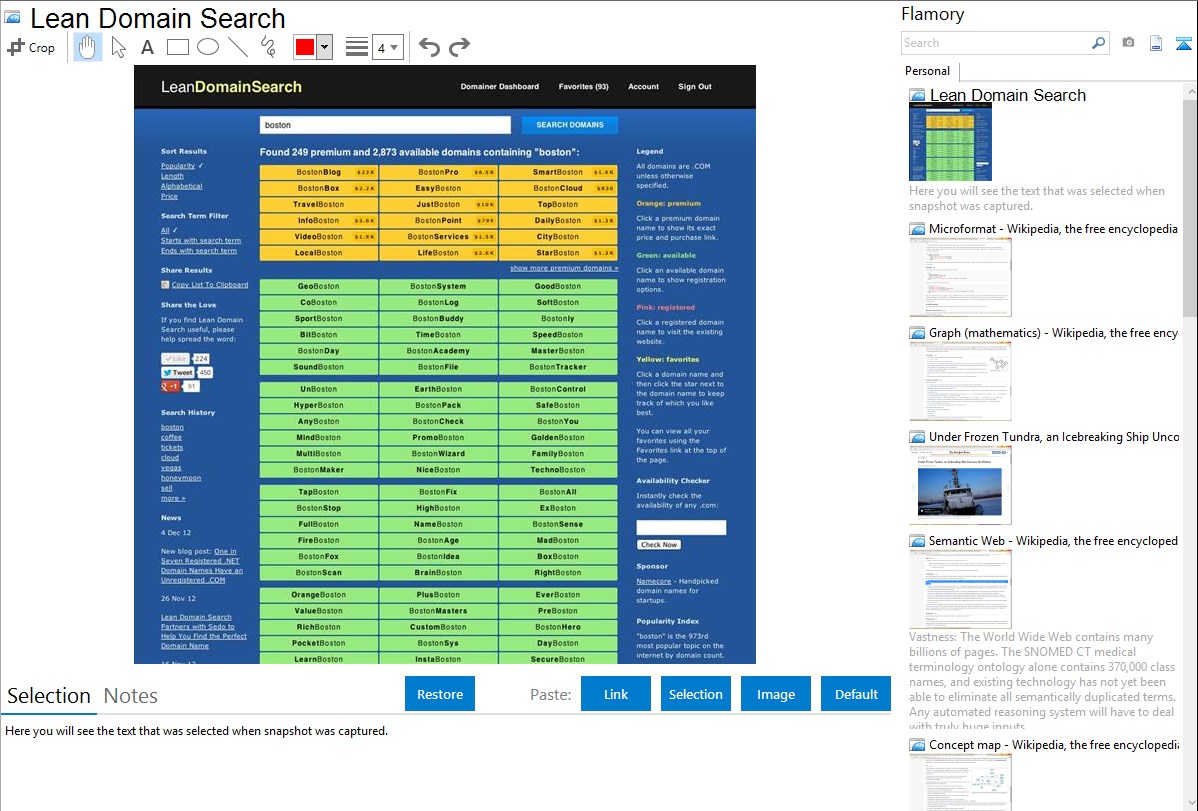The height and width of the screenshot is (811, 1198).
Task: Undo the last annotation
Action: [429, 47]
